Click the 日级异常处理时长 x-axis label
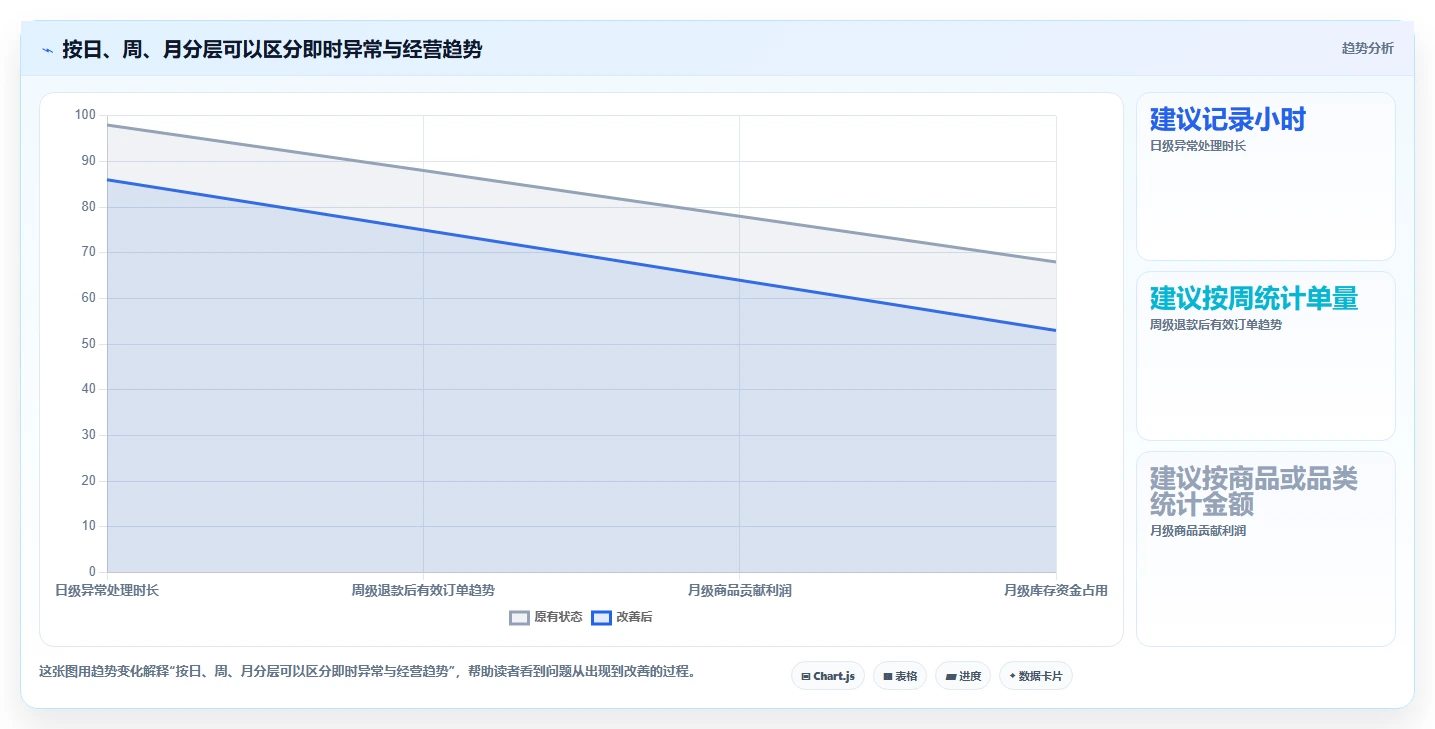 (107, 591)
